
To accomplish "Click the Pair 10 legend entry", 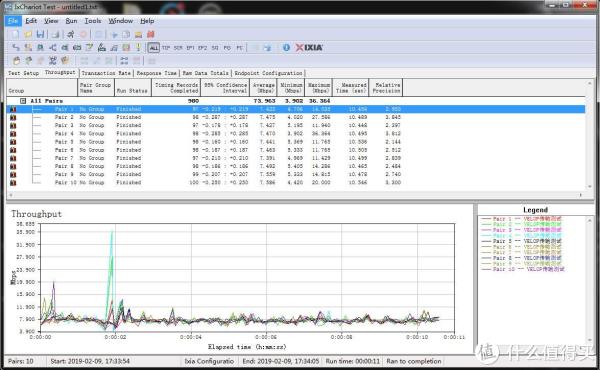I will (522, 269).
